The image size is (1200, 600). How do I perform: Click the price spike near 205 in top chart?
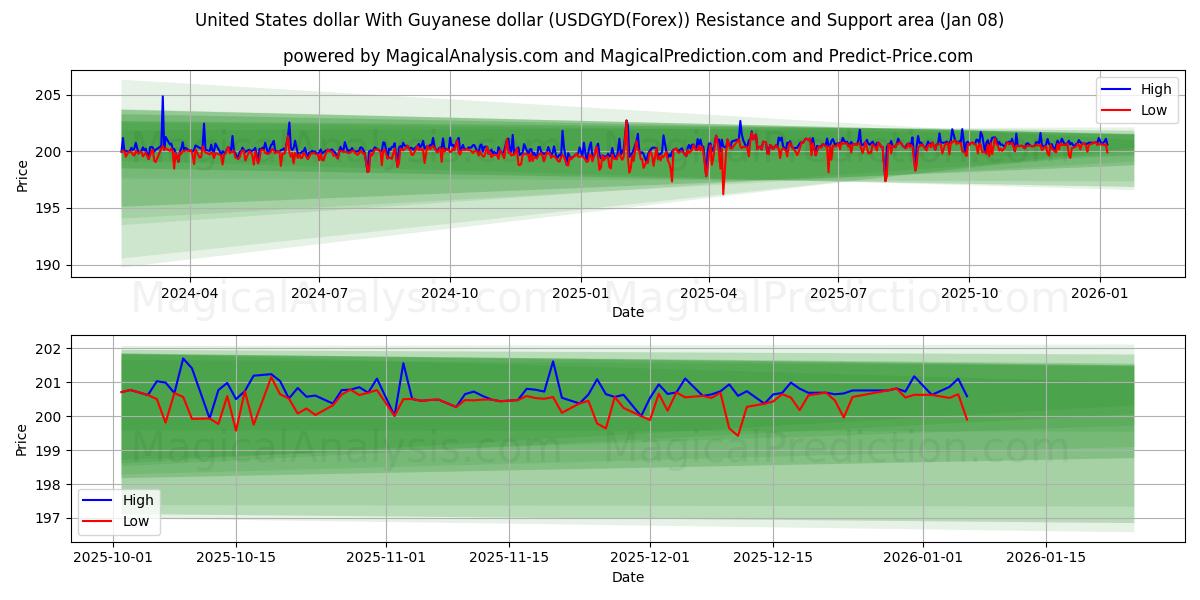point(161,96)
